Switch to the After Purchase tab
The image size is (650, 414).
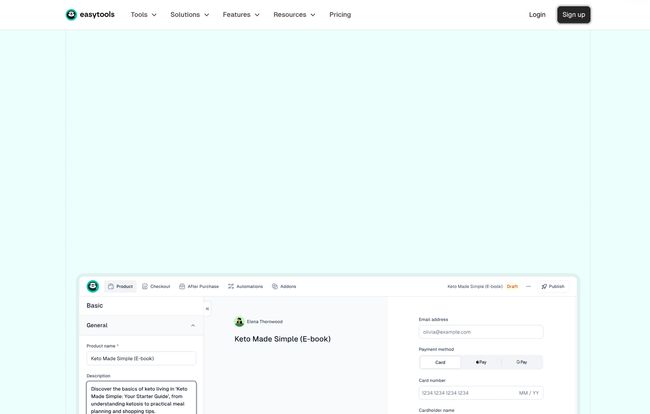point(199,286)
